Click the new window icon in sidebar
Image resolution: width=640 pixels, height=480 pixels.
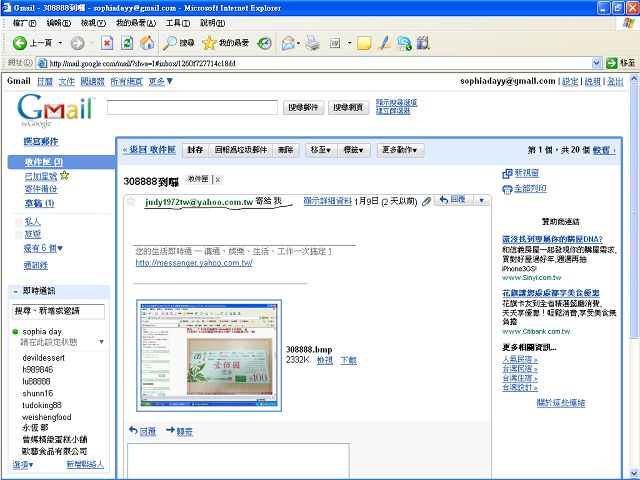507,173
